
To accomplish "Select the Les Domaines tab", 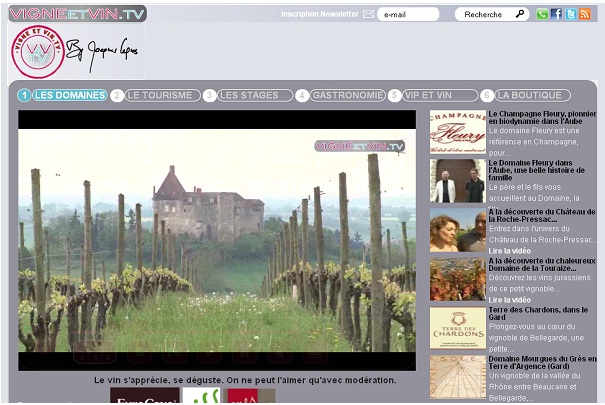I will tap(70, 95).
